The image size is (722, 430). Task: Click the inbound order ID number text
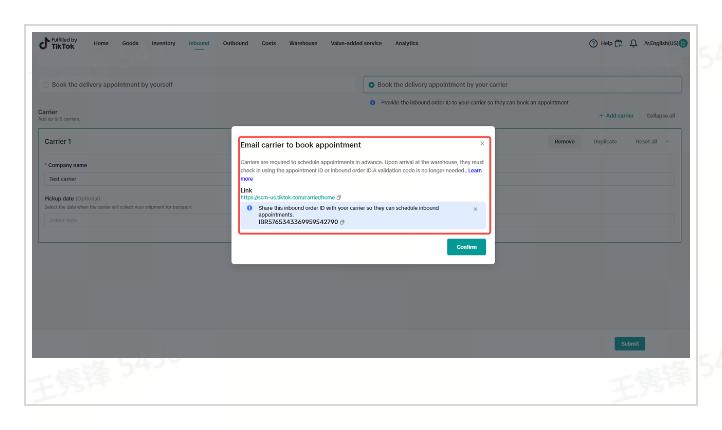[x=298, y=222]
